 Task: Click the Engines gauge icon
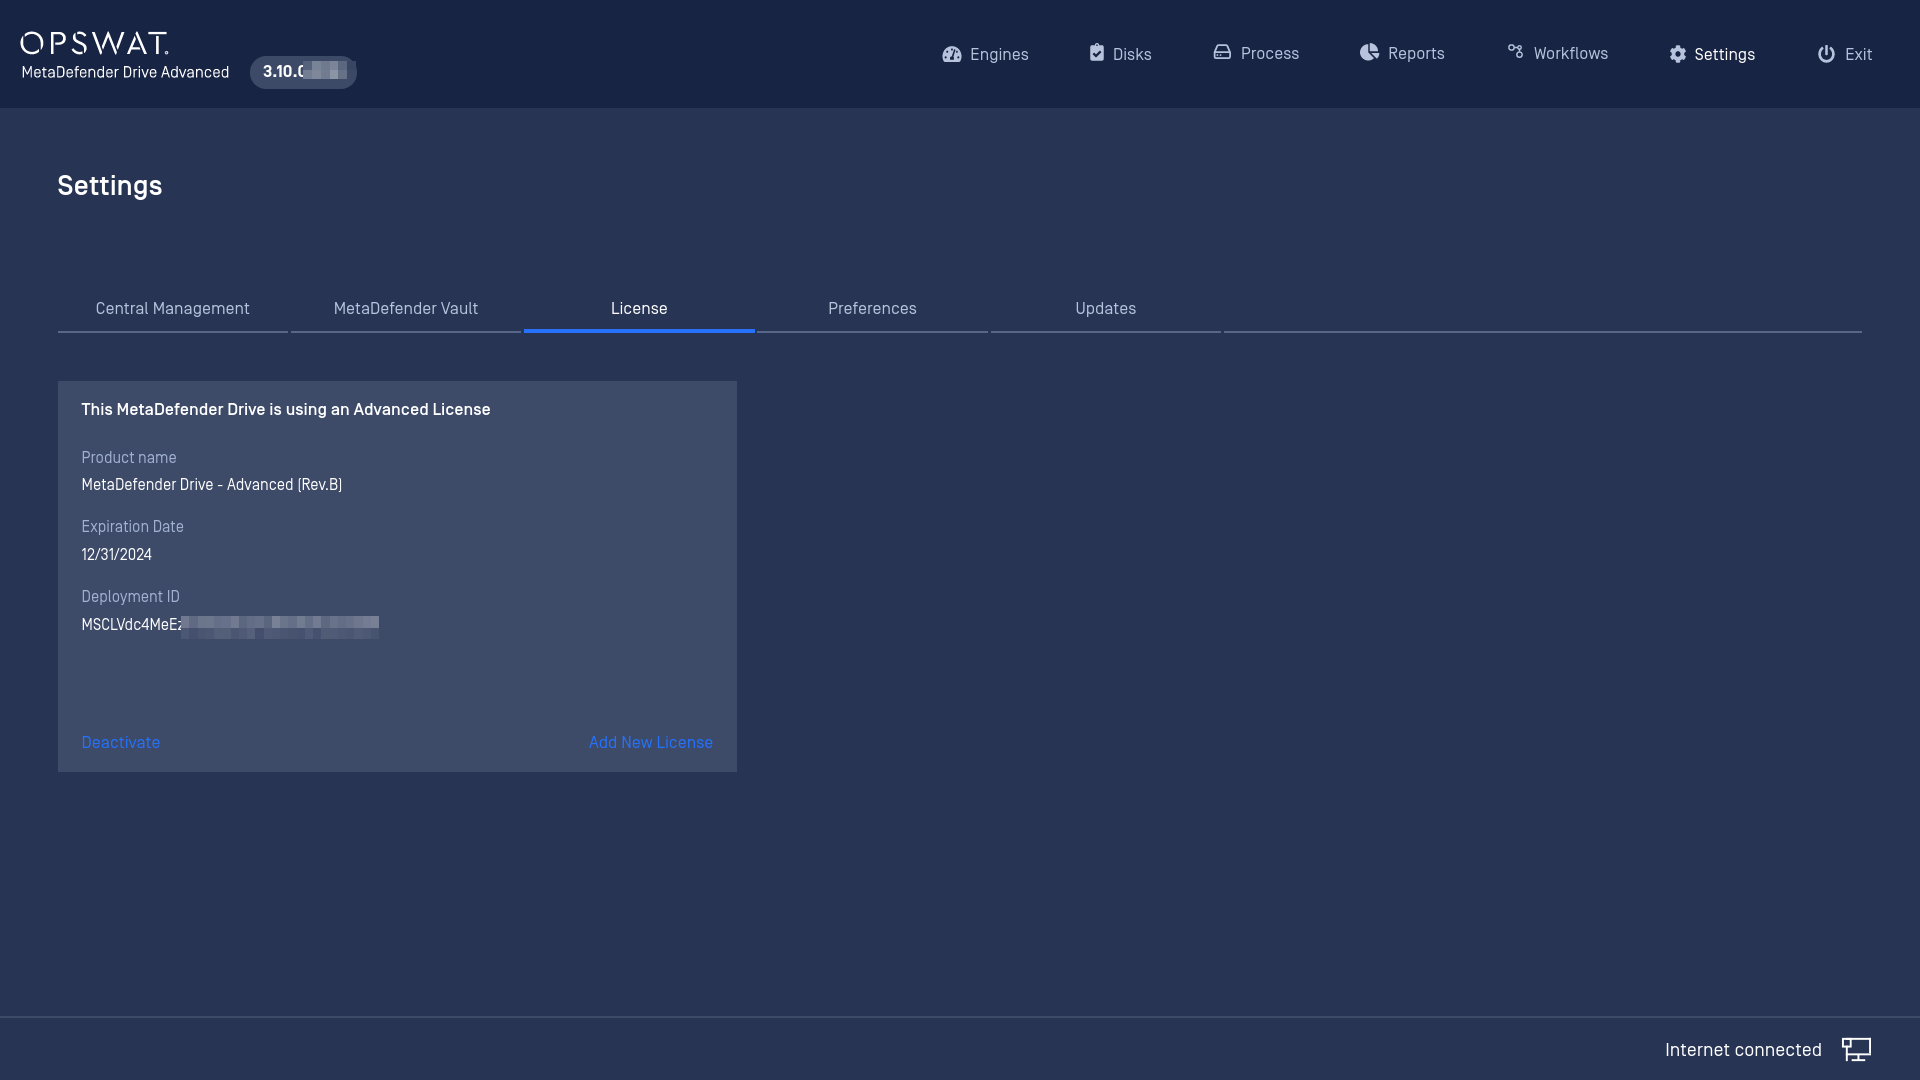tap(951, 54)
